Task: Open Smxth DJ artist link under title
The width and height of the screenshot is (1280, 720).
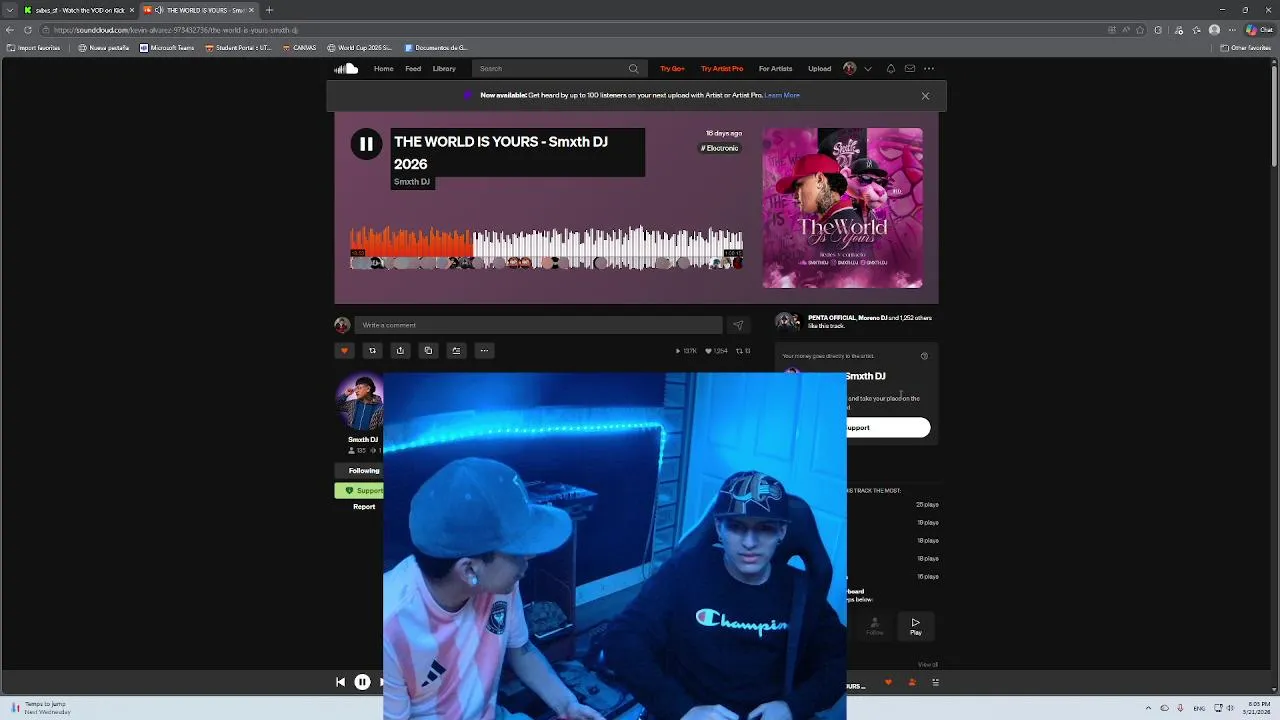Action: (411, 182)
